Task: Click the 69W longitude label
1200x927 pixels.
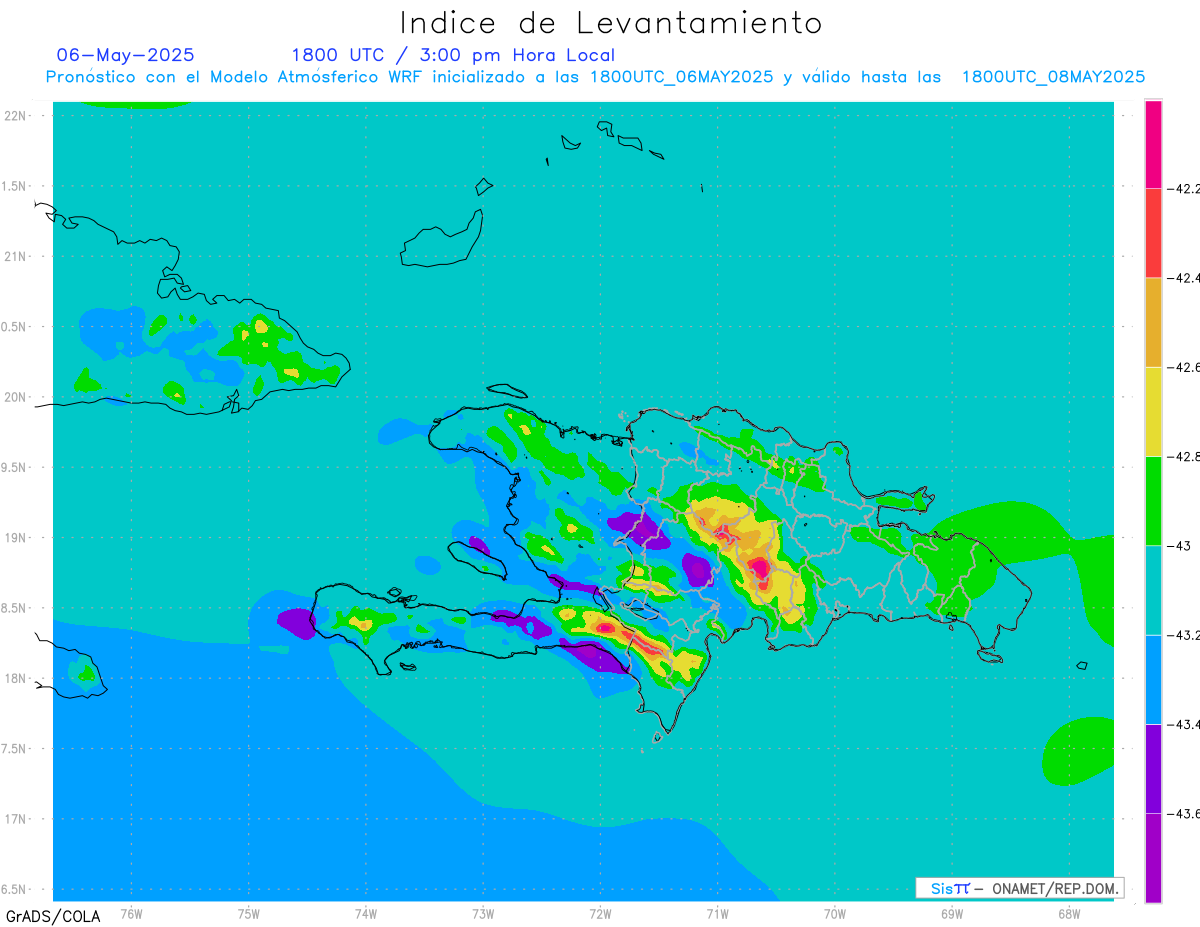Action: point(952,913)
